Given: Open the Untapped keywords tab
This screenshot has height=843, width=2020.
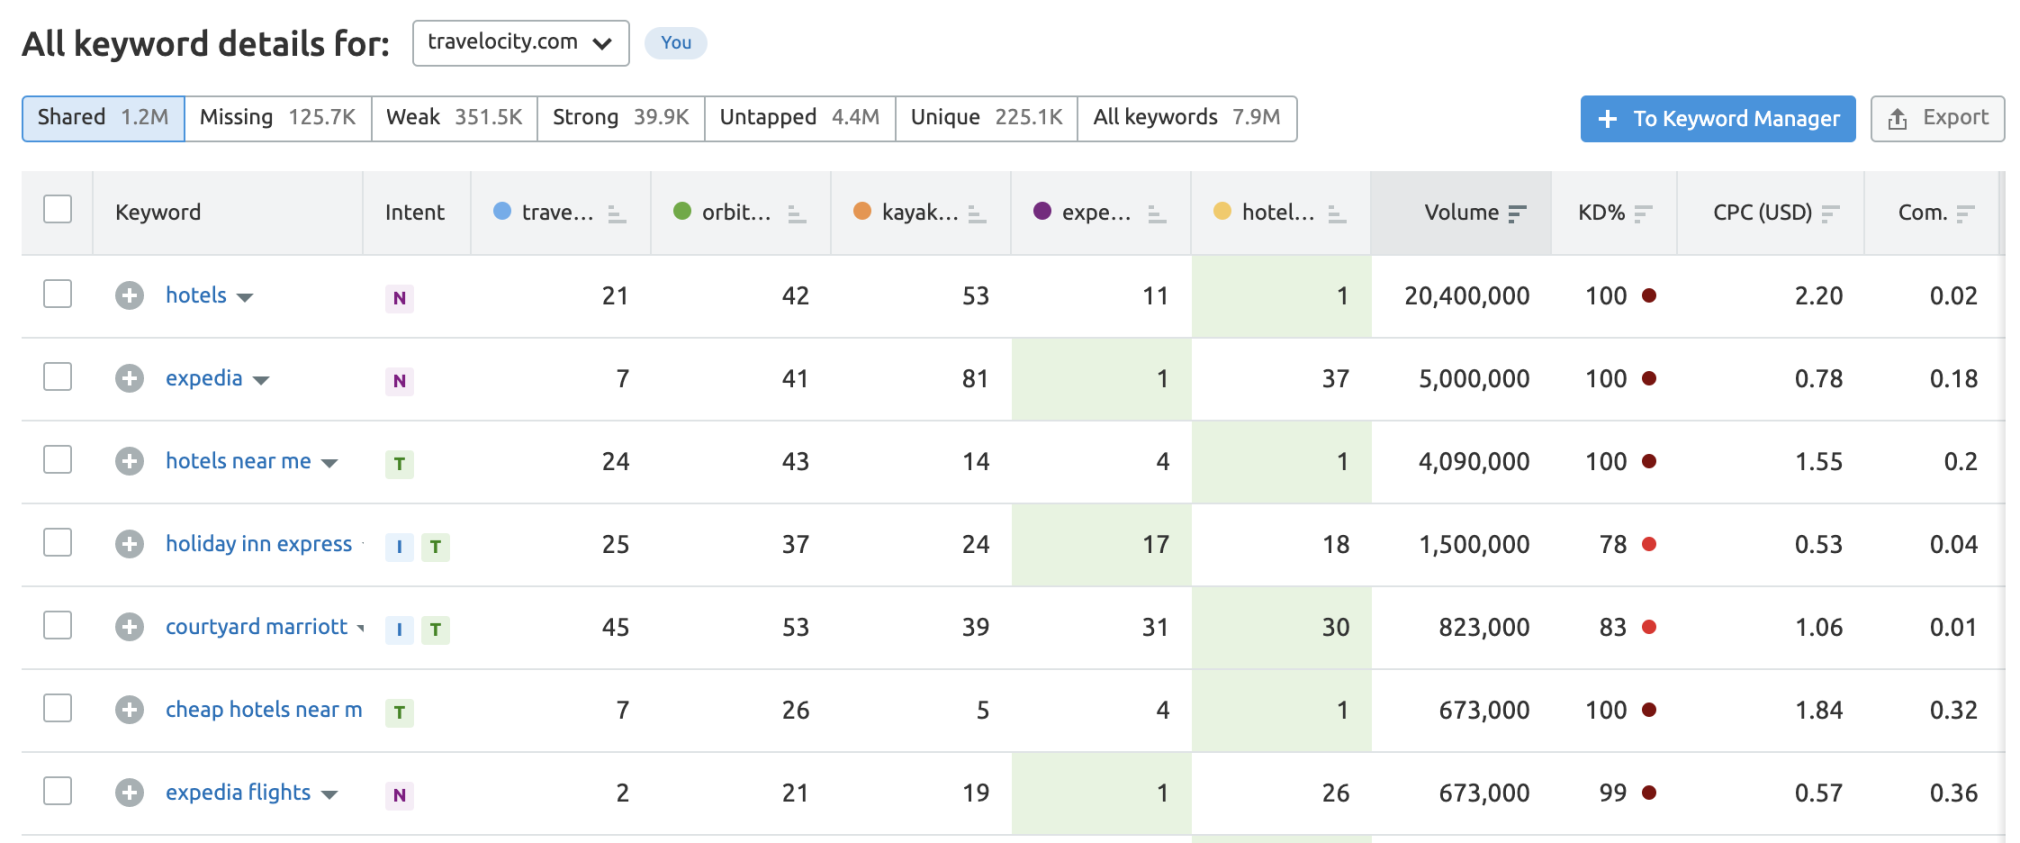Looking at the screenshot, I should coord(799,118).
